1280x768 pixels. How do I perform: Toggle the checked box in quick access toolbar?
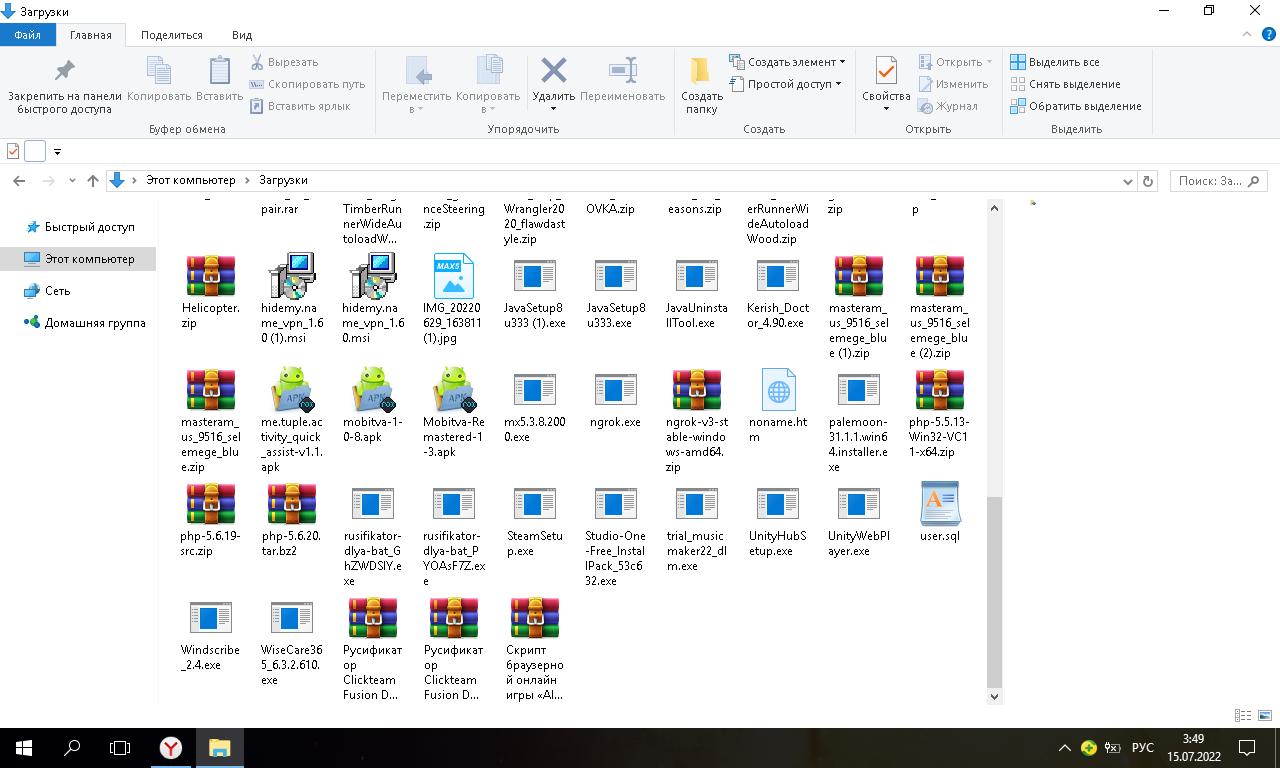(x=13, y=151)
